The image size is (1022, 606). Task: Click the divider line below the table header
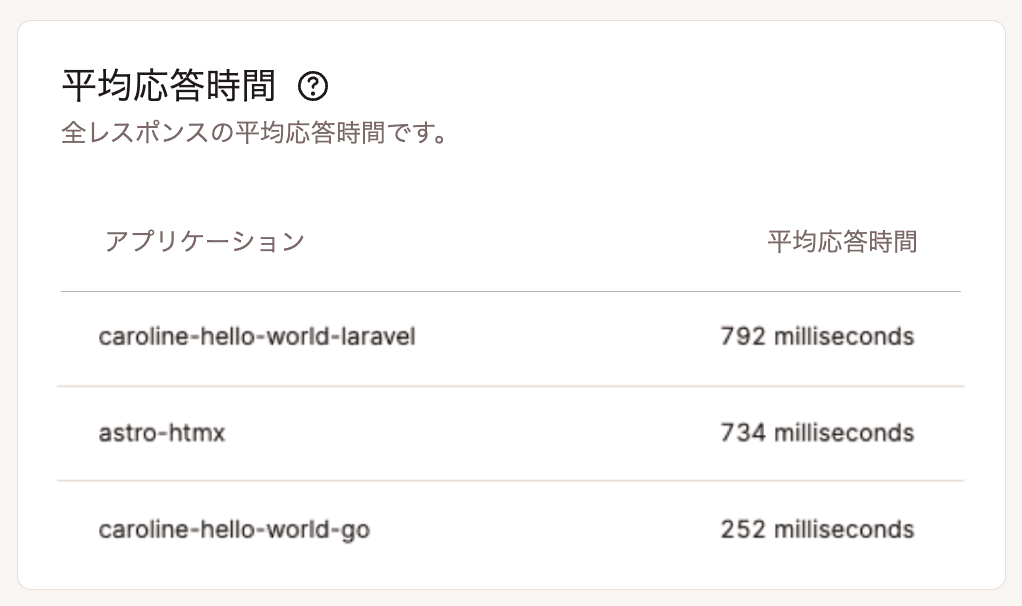[511, 291]
